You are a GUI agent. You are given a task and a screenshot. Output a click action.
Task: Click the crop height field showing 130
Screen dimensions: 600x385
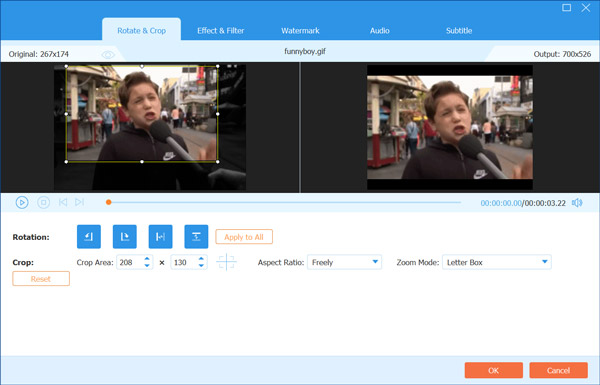[x=184, y=262]
